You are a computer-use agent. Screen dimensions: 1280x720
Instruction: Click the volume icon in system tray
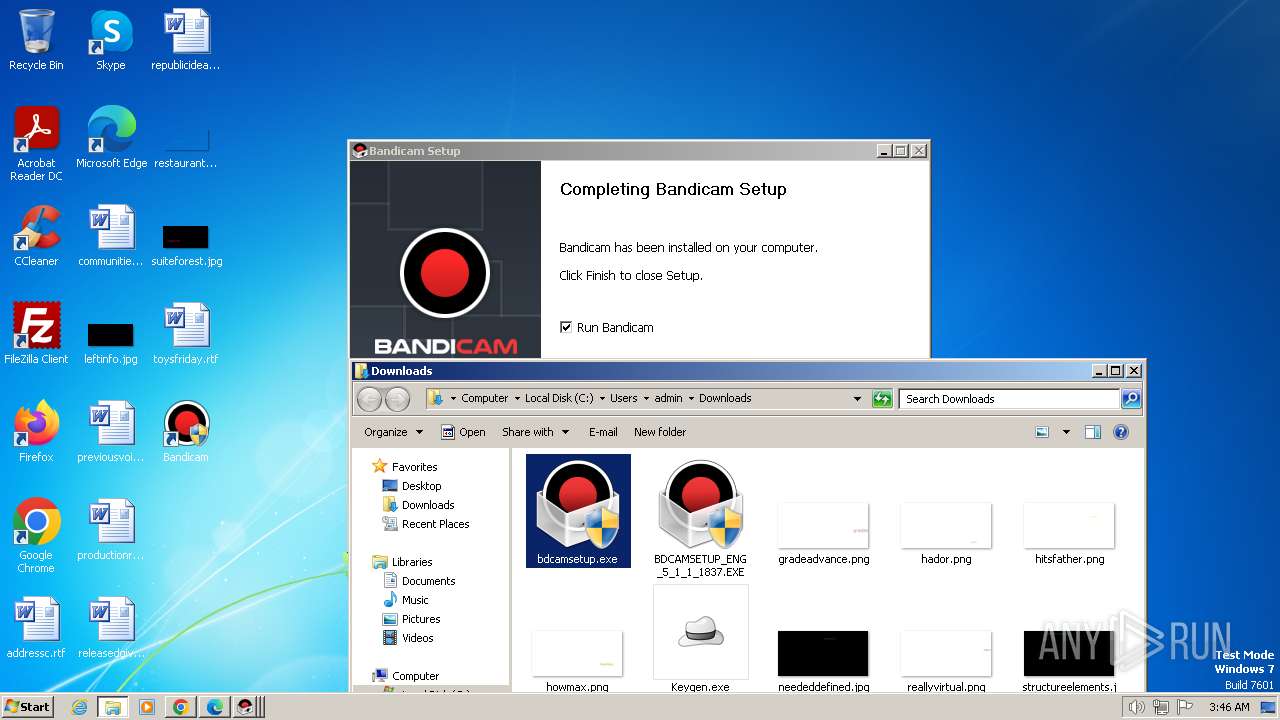(x=1136, y=707)
